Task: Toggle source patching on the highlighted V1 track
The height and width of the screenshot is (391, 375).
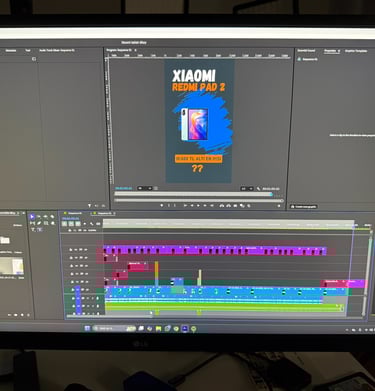Action: 78,290
